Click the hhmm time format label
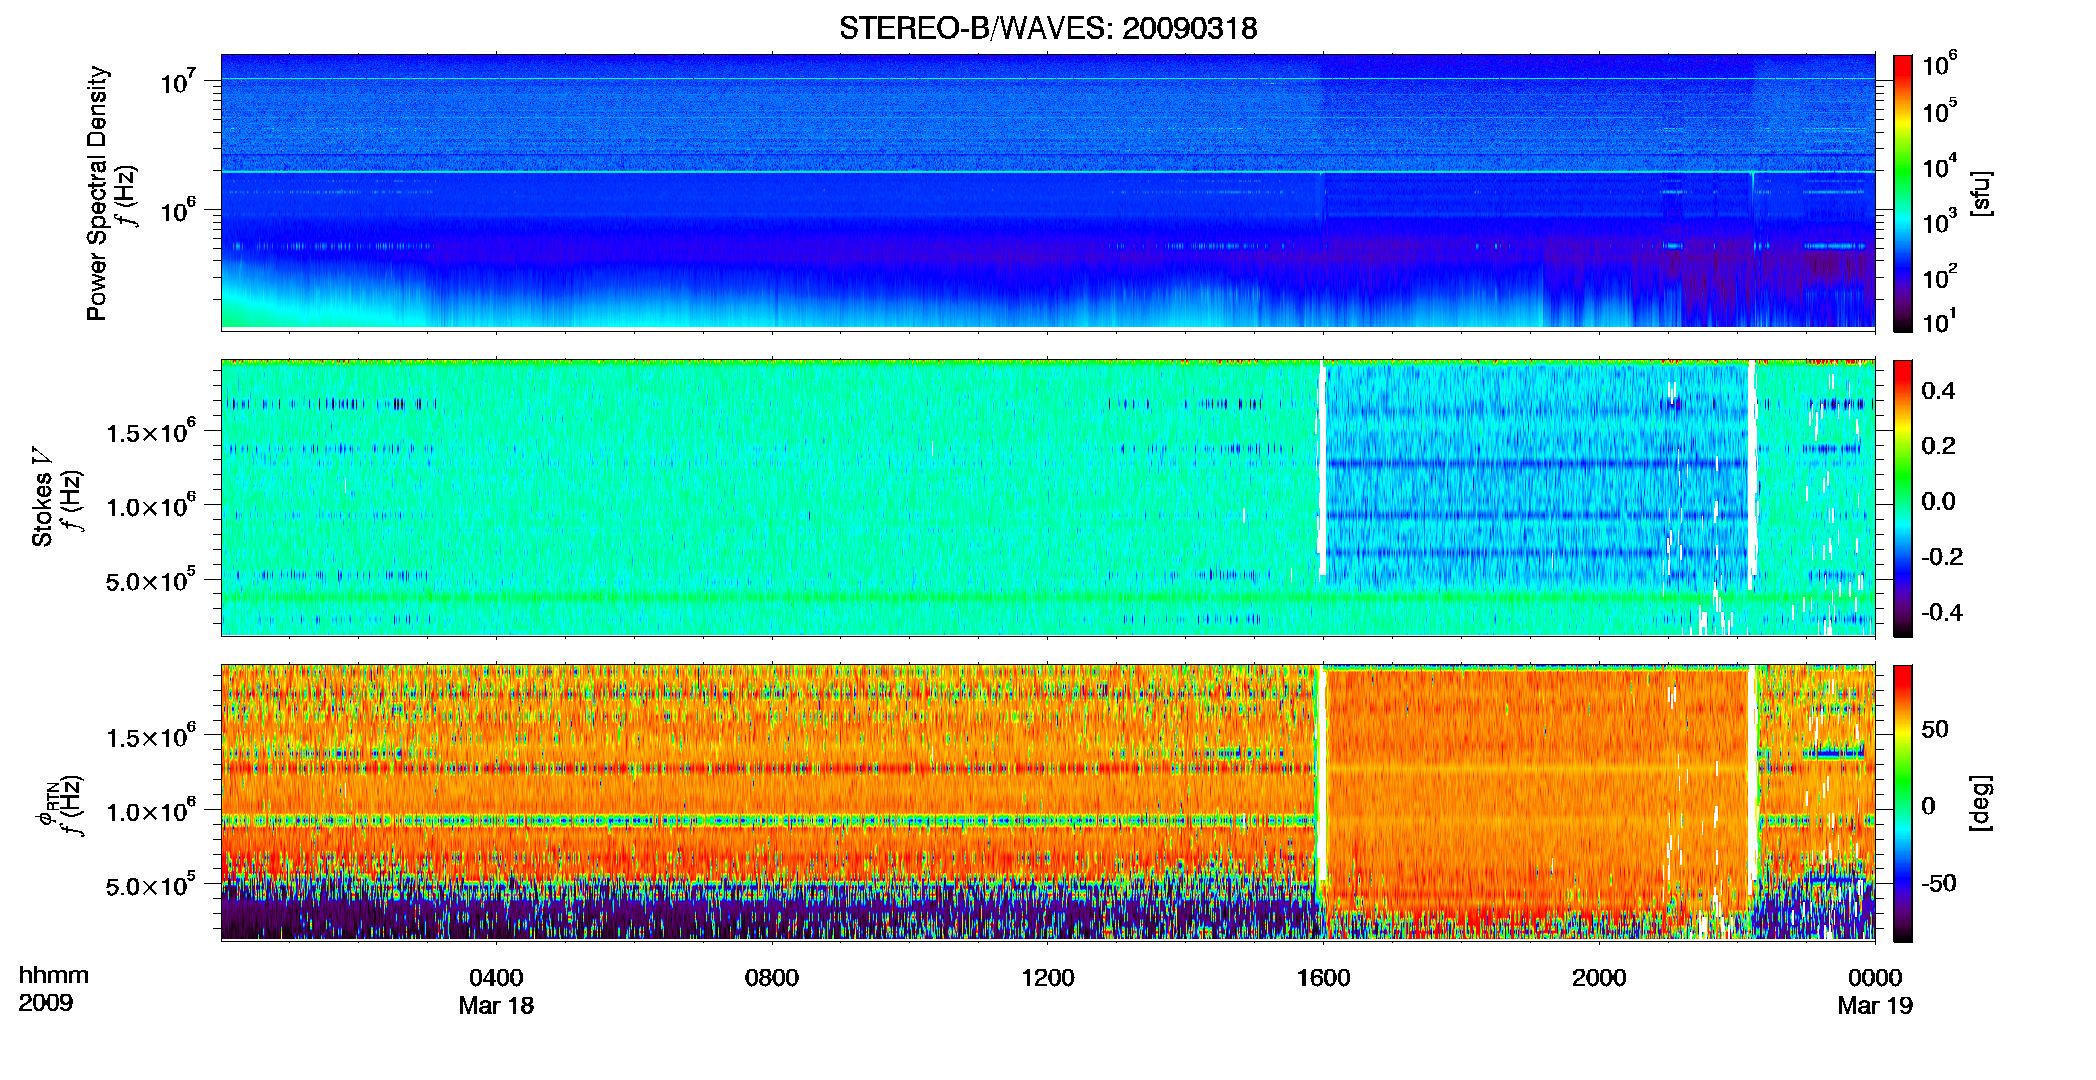Screen dimensions: 2096x1080 (x=54, y=976)
